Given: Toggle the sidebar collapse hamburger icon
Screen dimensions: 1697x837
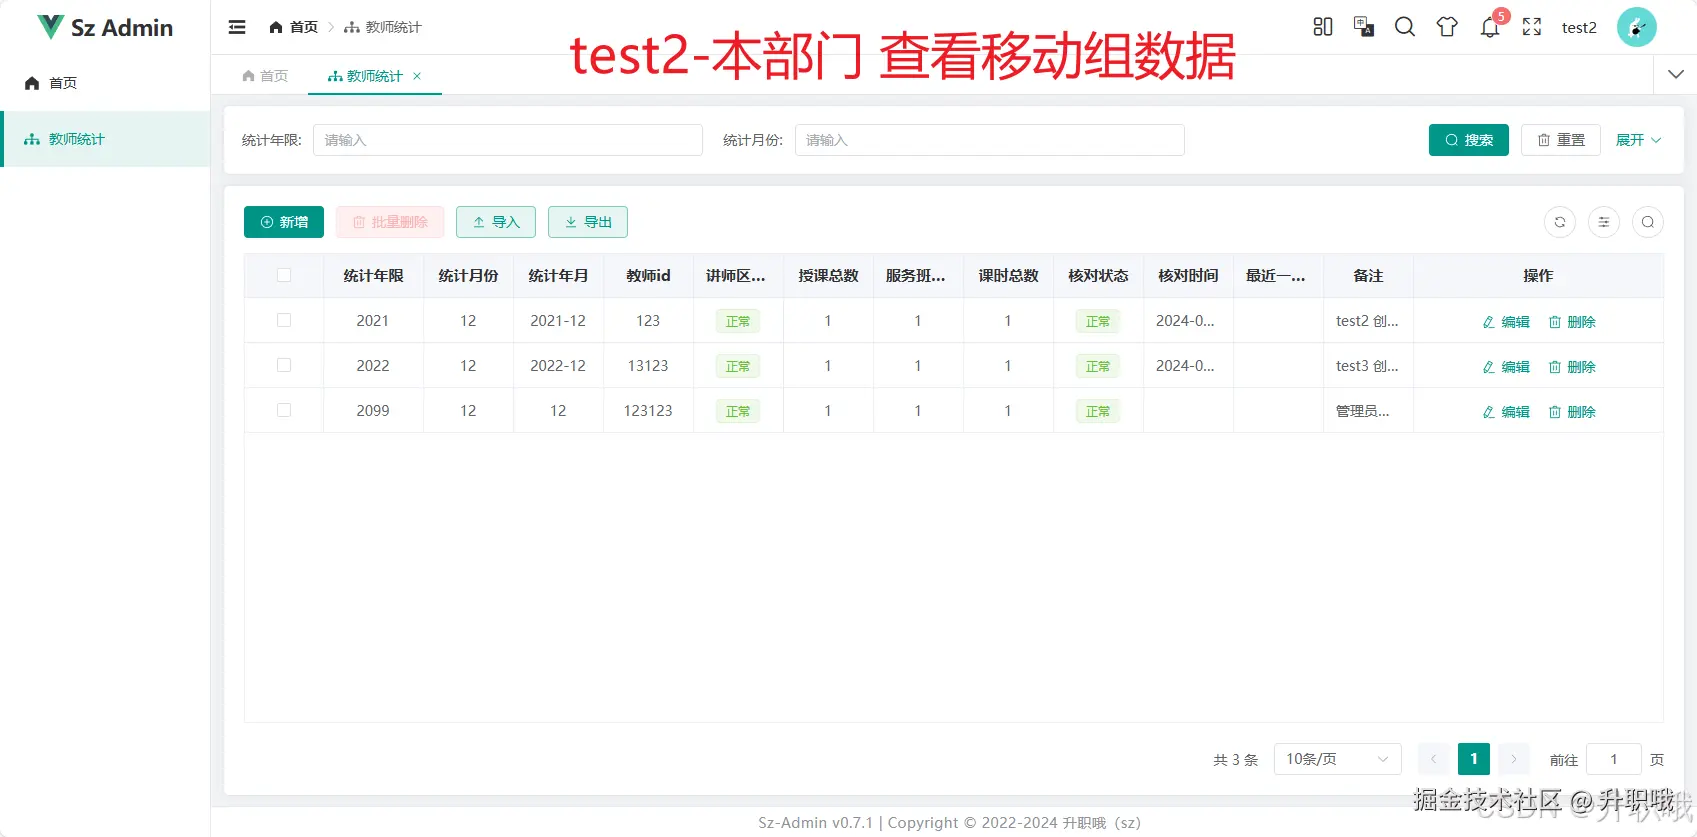Looking at the screenshot, I should 237,27.
